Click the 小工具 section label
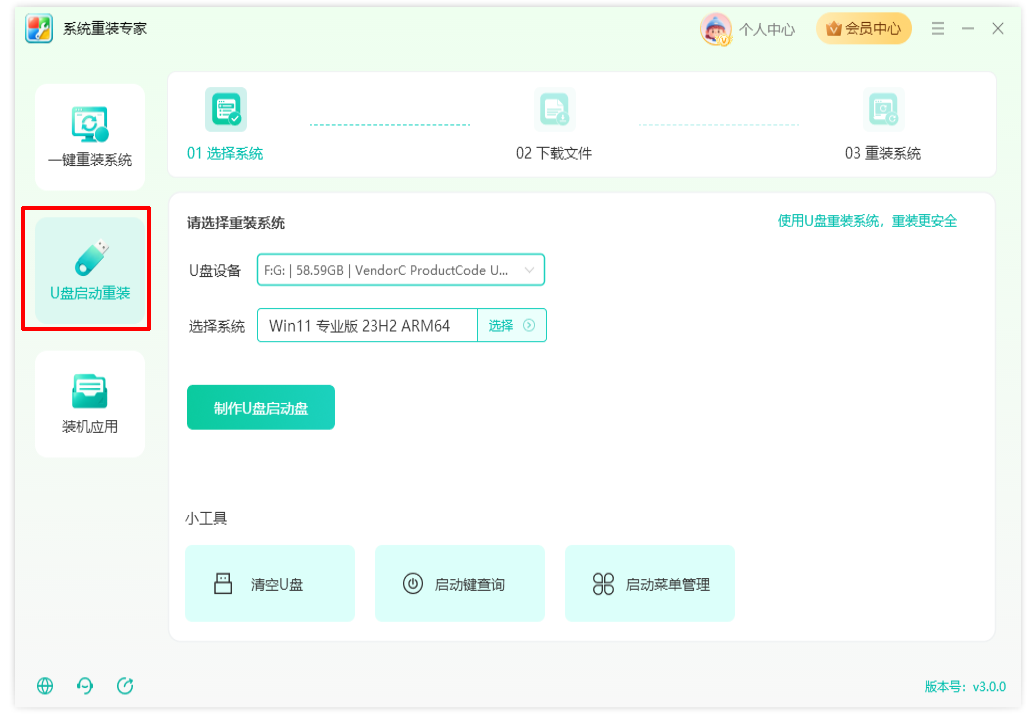This screenshot has width=1033, height=721. (206, 519)
